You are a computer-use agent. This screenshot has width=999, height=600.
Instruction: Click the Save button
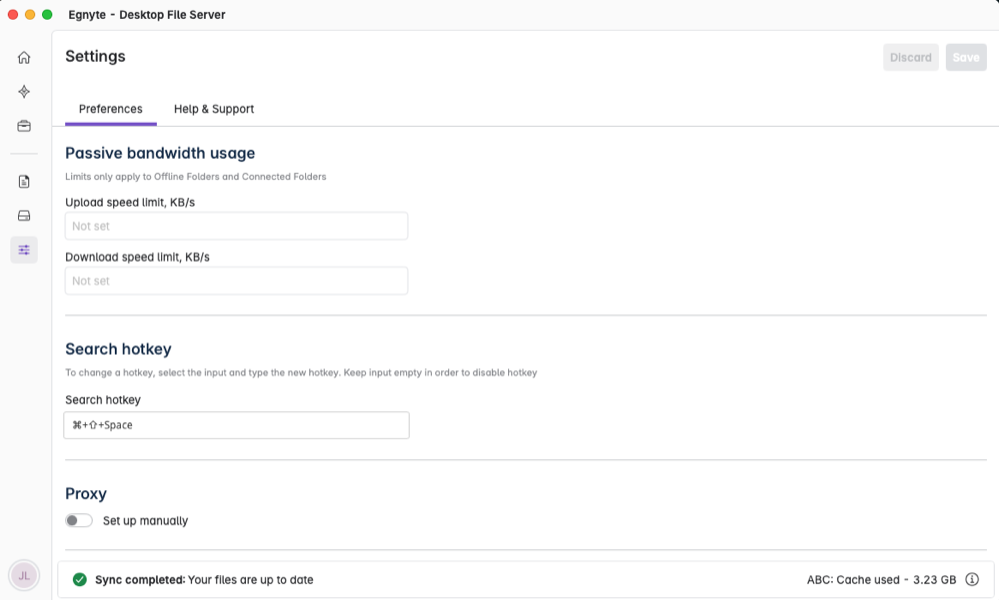966,57
